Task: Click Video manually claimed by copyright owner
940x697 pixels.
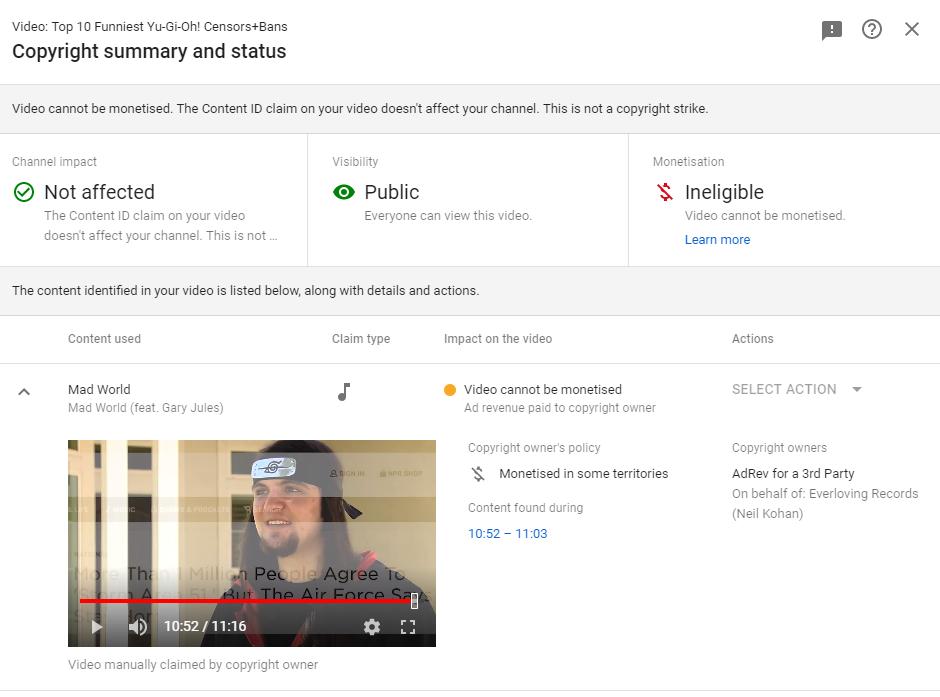Action: point(192,665)
